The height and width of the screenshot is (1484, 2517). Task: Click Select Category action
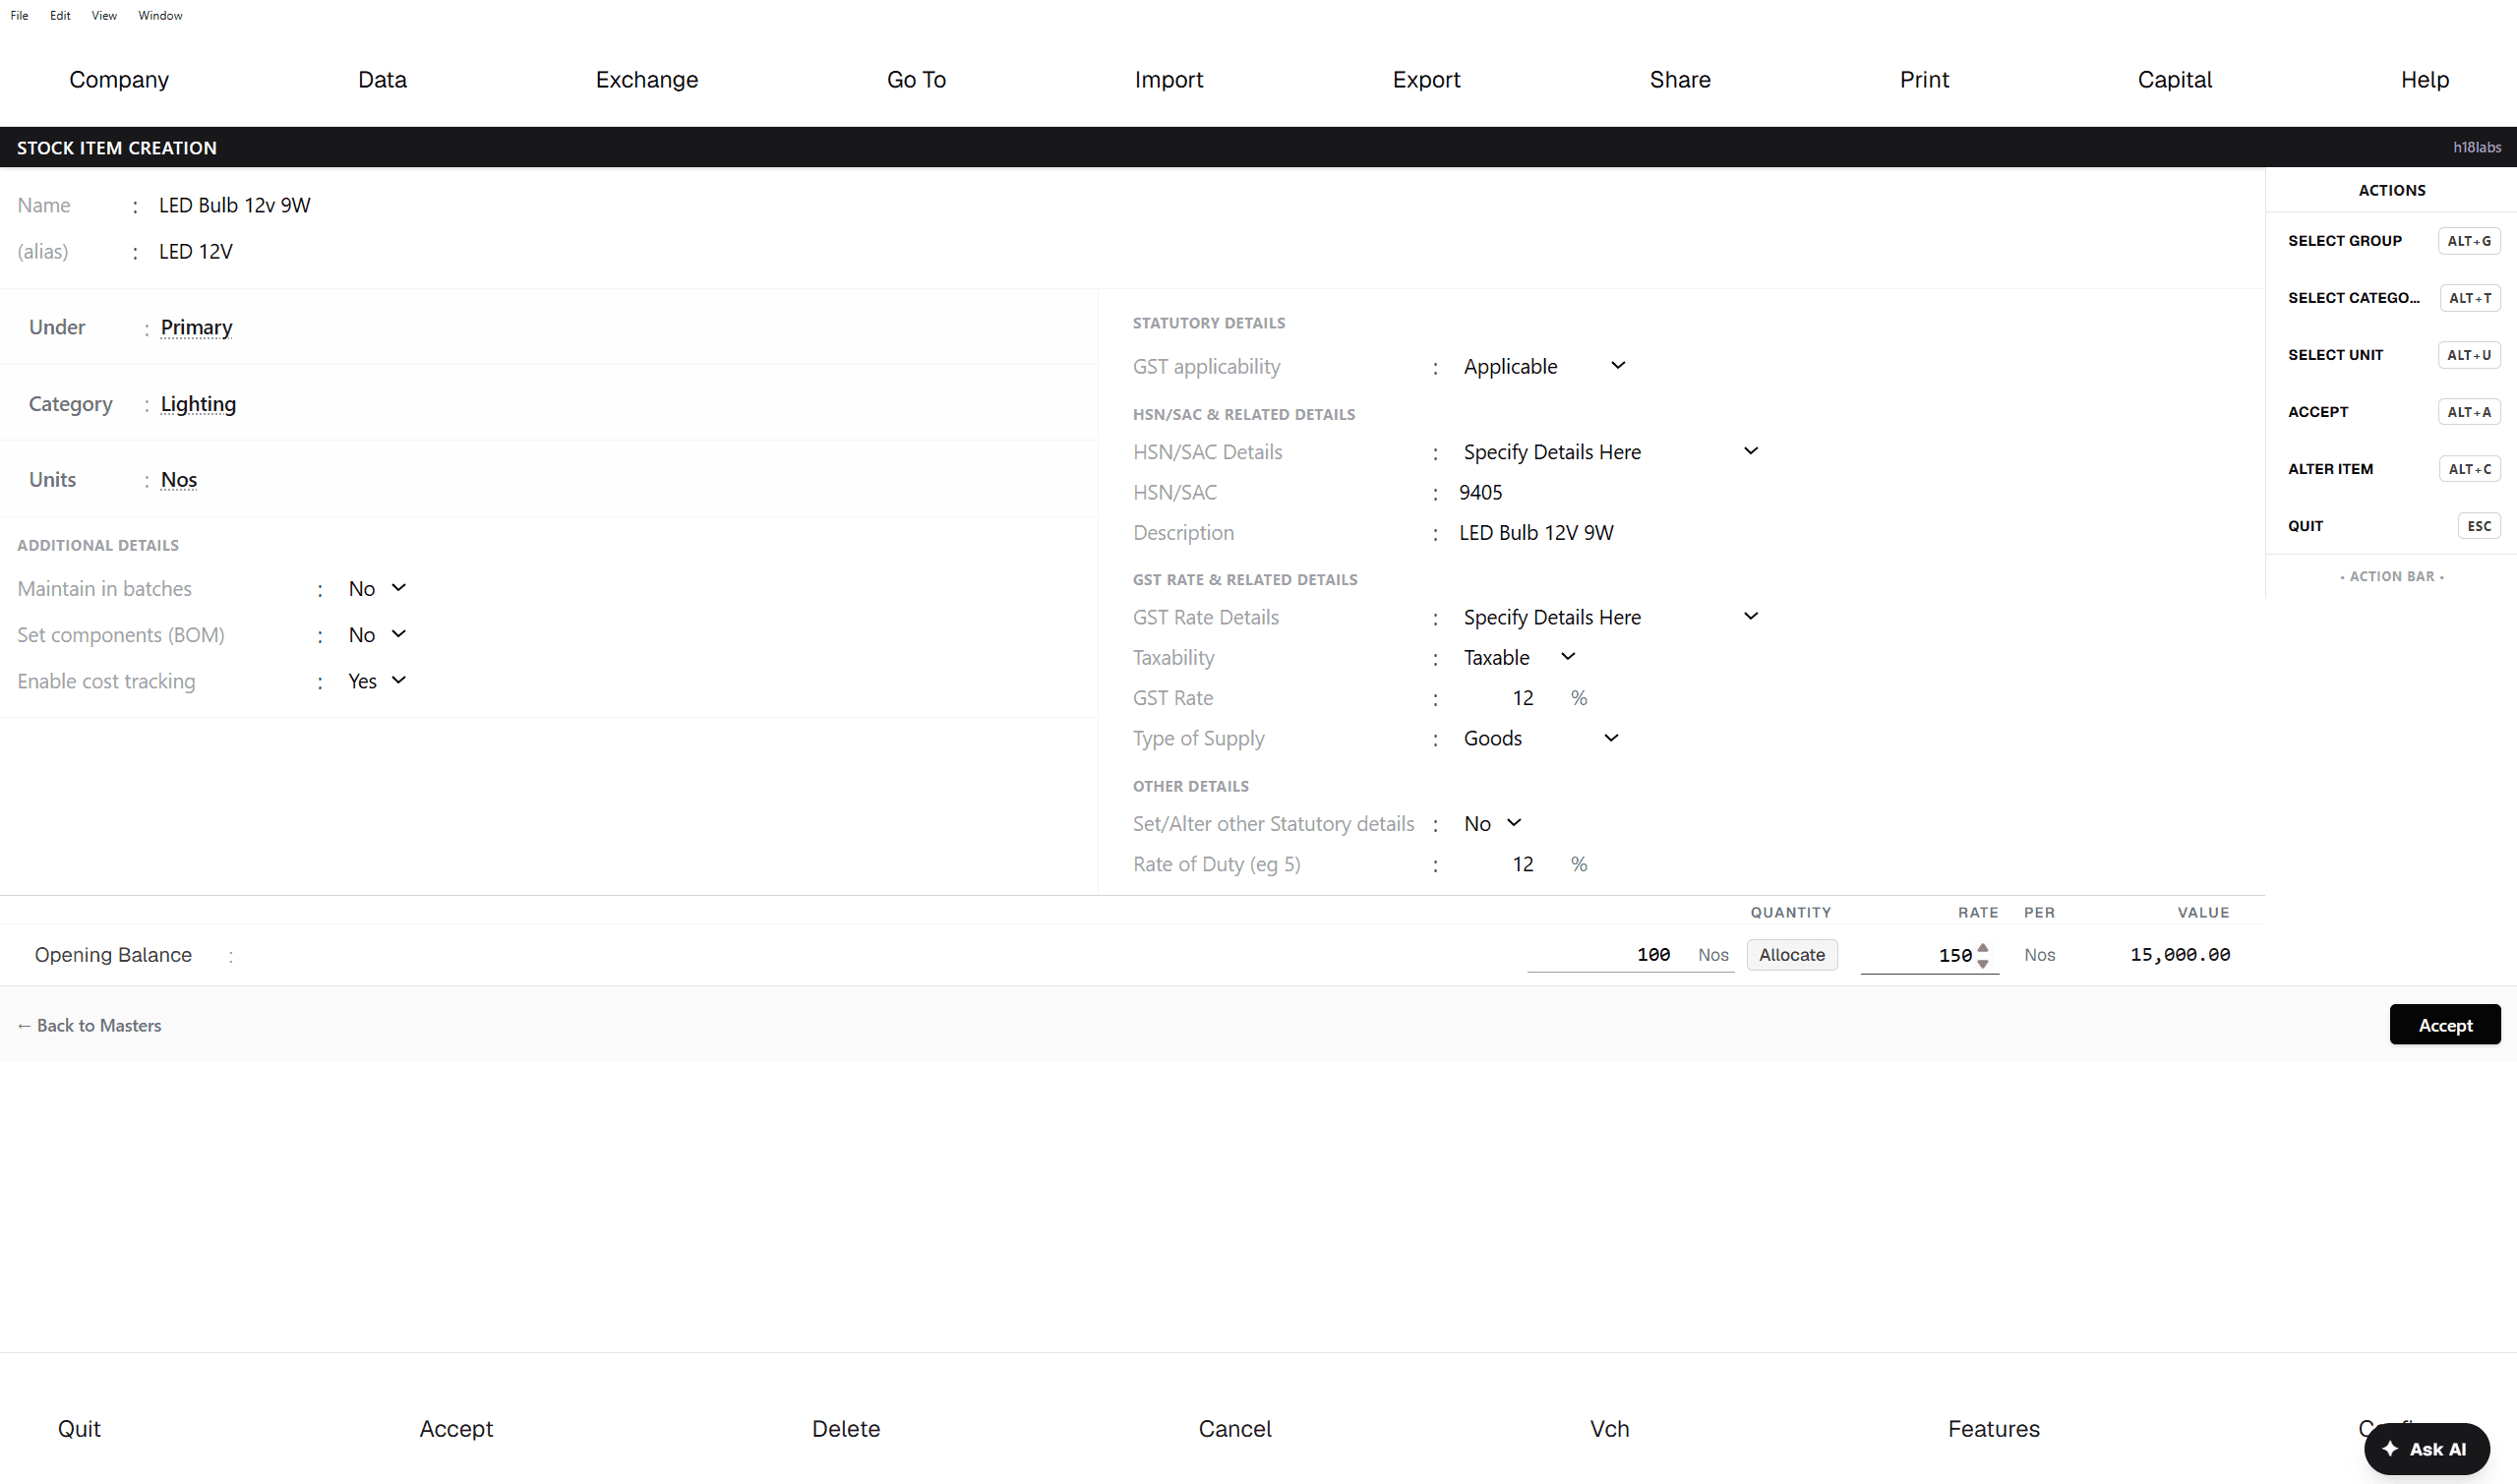[x=2354, y=298]
